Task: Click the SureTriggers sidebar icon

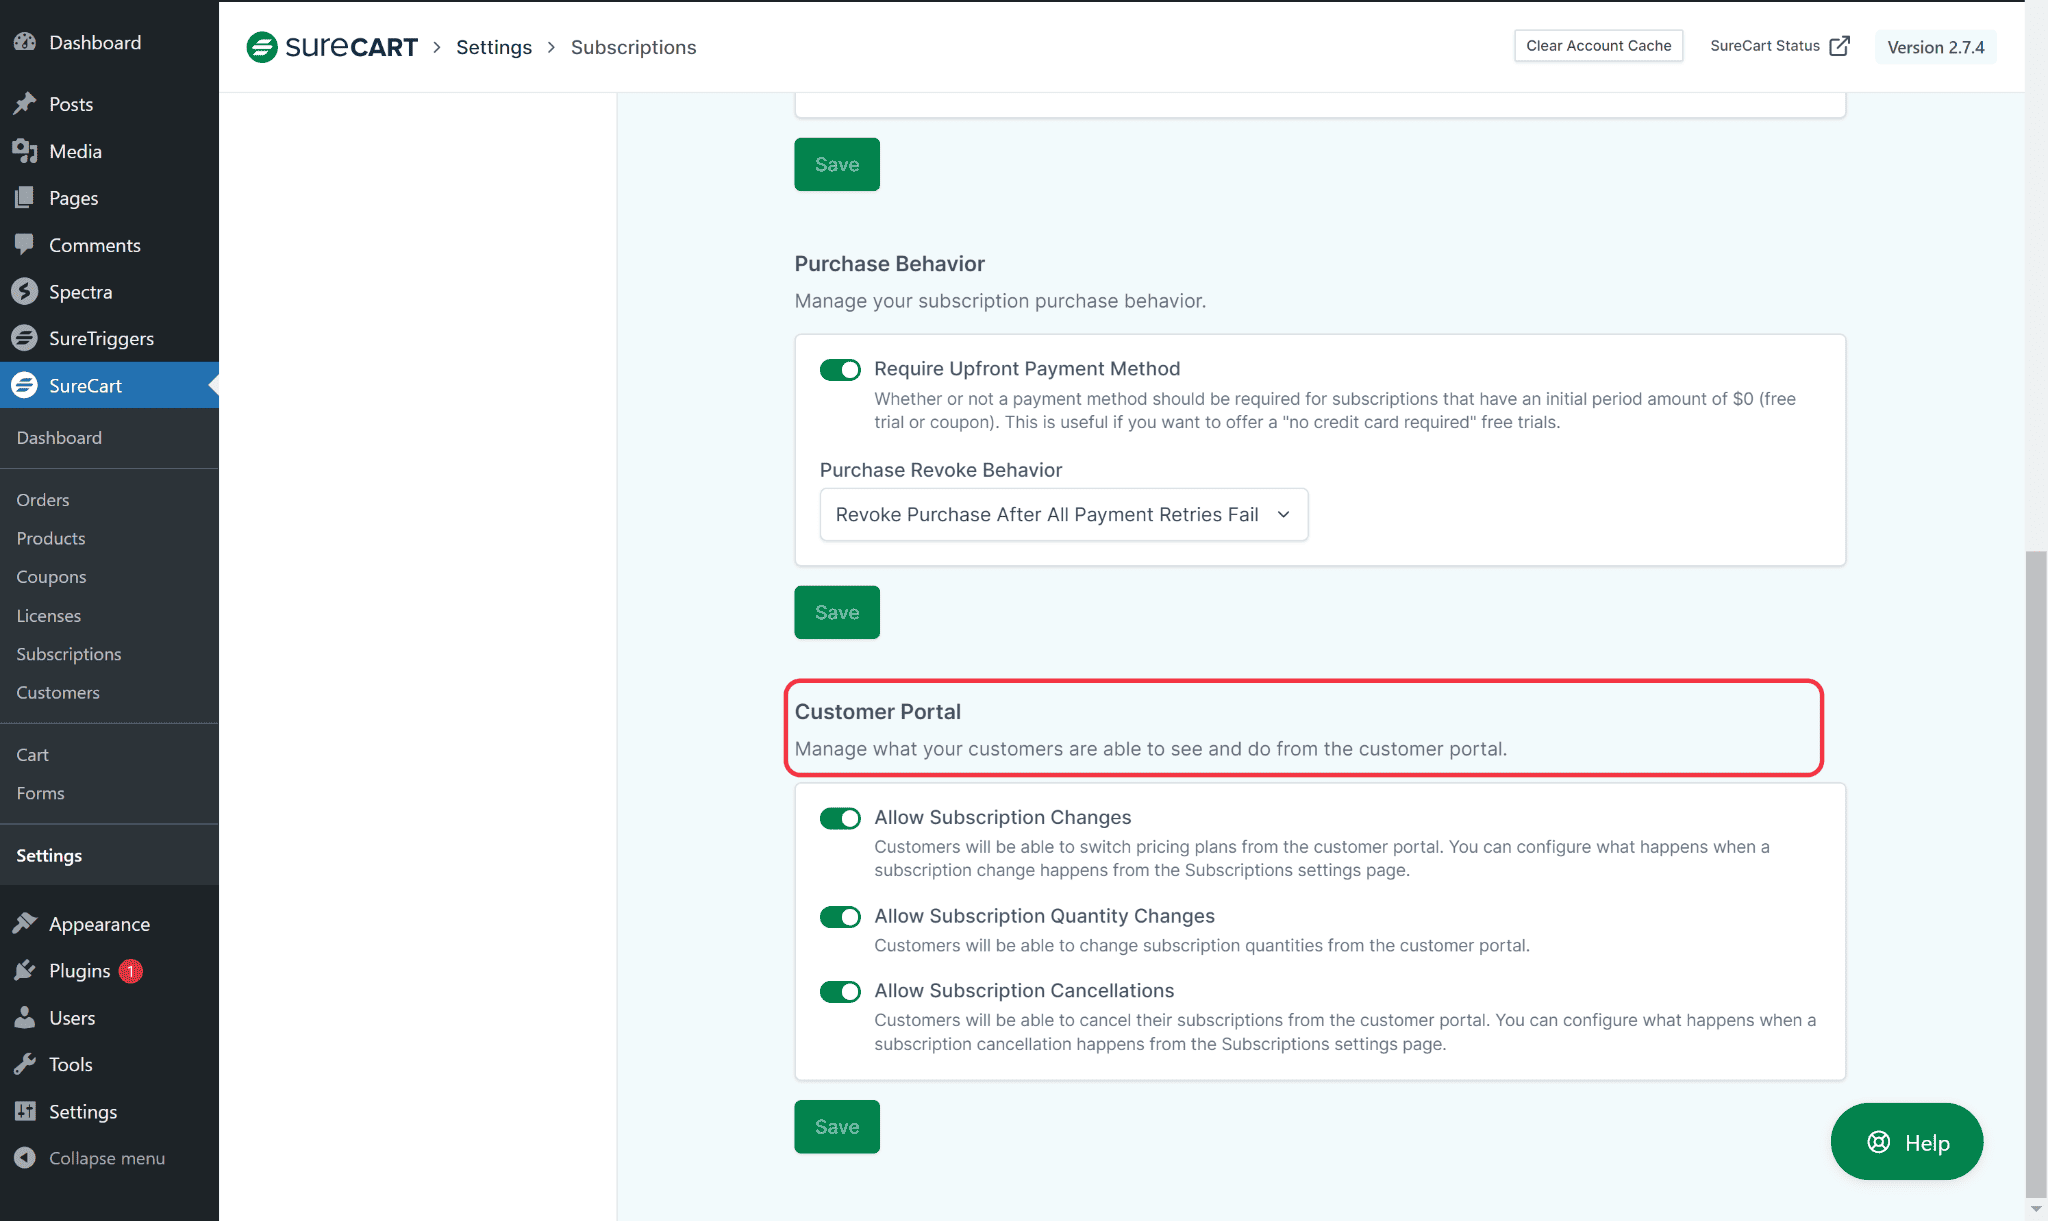Action: coord(25,338)
